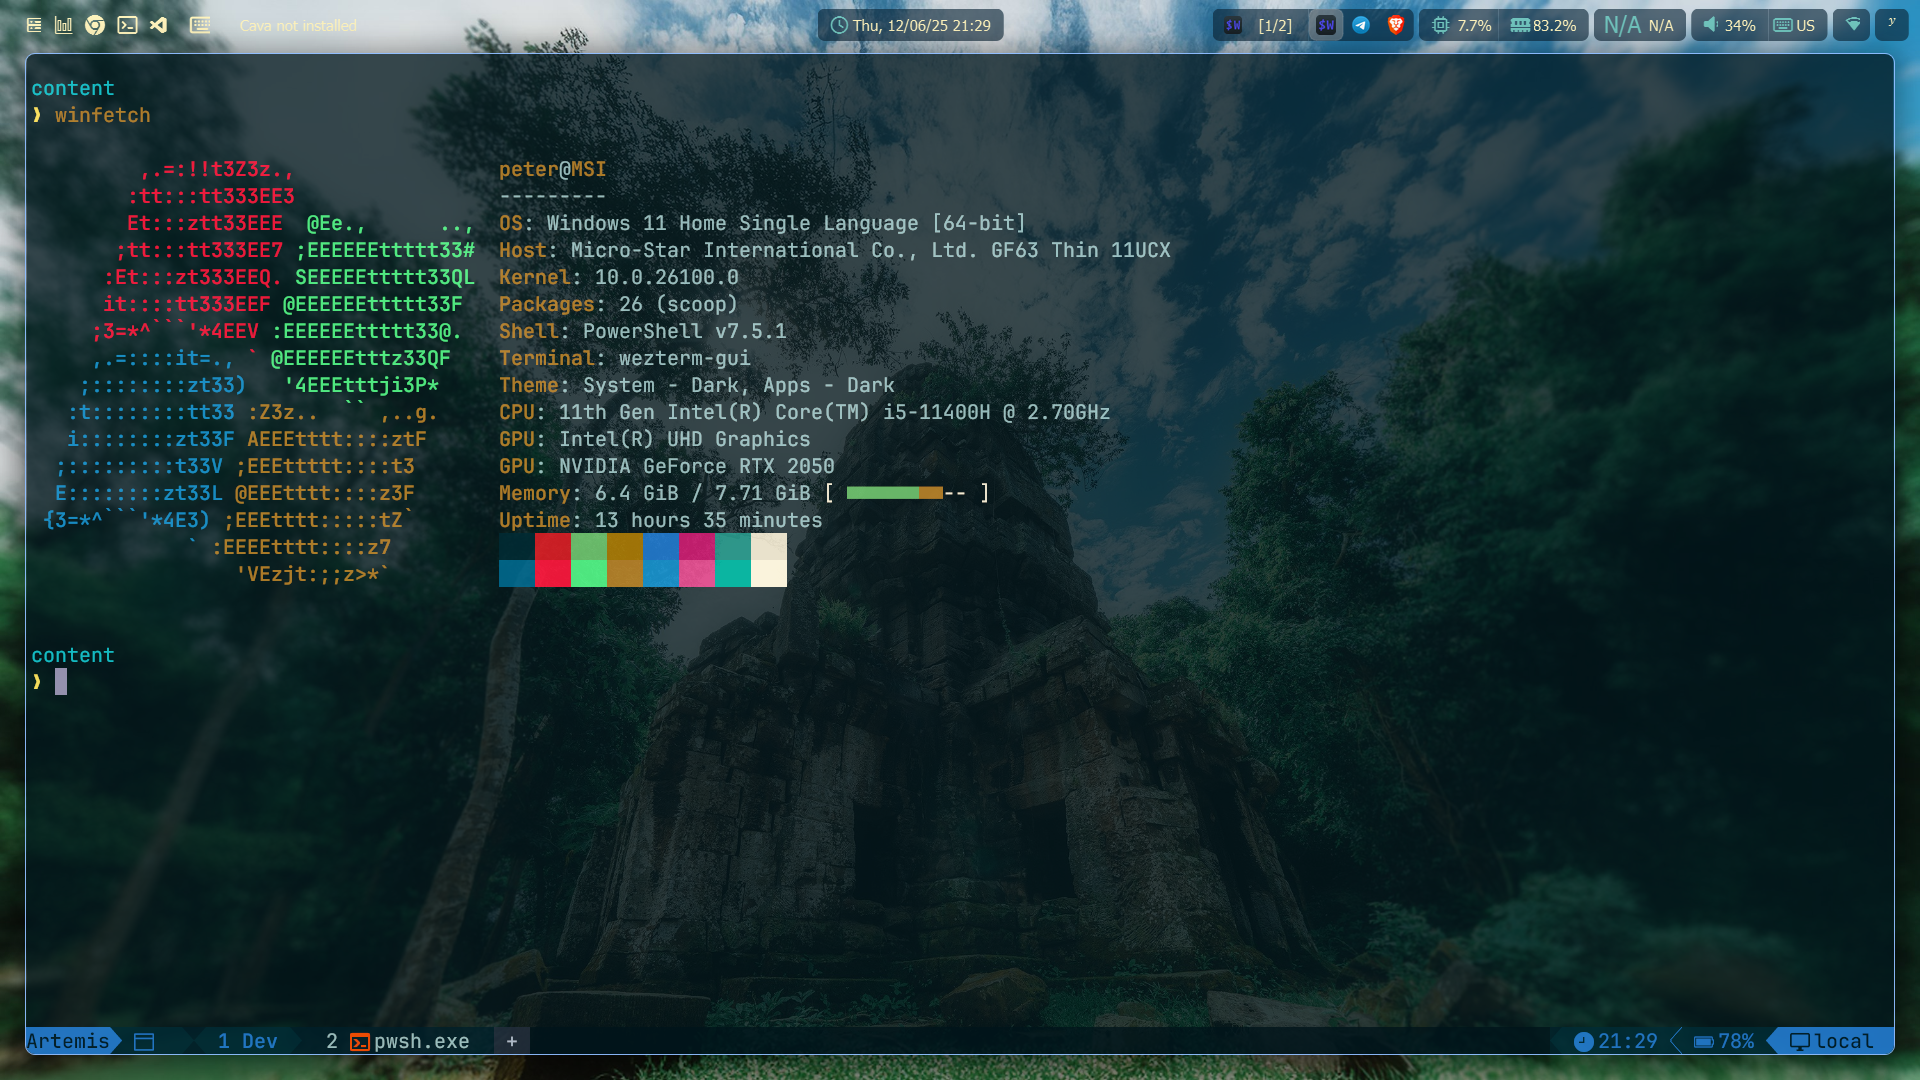Image resolution: width=1920 pixels, height=1080 pixels.
Task: Click the CPU chip icon
Action: coord(1440,25)
